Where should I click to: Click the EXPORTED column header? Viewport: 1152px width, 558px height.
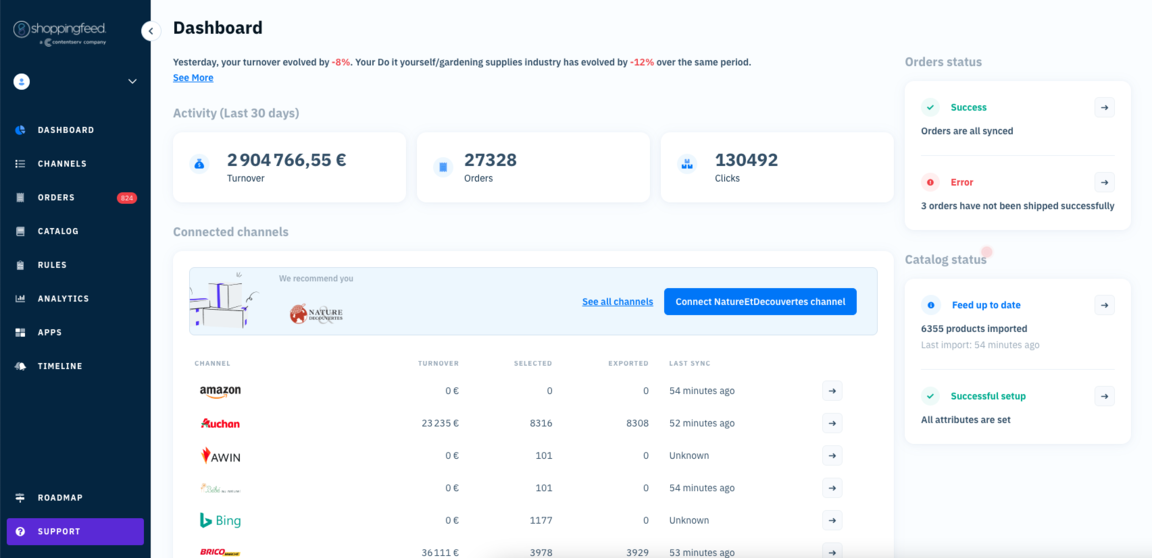point(629,363)
